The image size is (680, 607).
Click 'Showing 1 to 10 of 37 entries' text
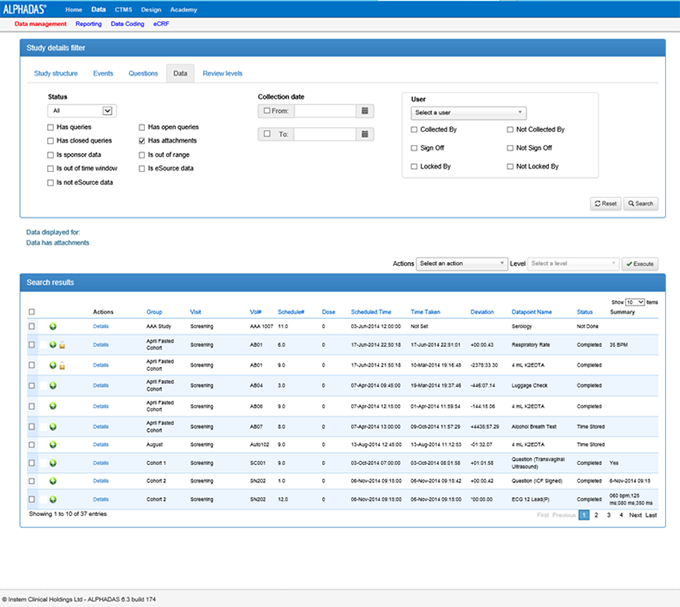tap(68, 514)
